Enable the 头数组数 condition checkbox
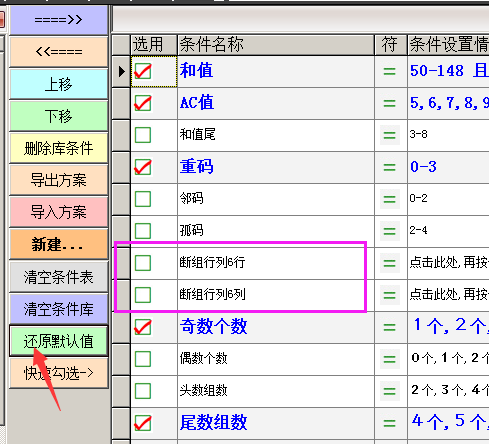 pyautogui.click(x=143, y=391)
